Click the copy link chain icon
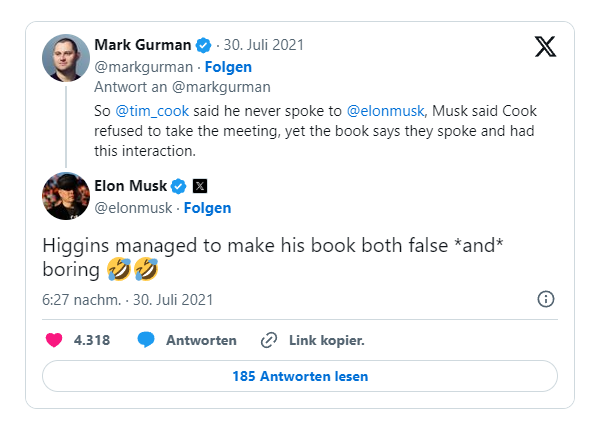The height and width of the screenshot is (423, 606). (x=268, y=340)
